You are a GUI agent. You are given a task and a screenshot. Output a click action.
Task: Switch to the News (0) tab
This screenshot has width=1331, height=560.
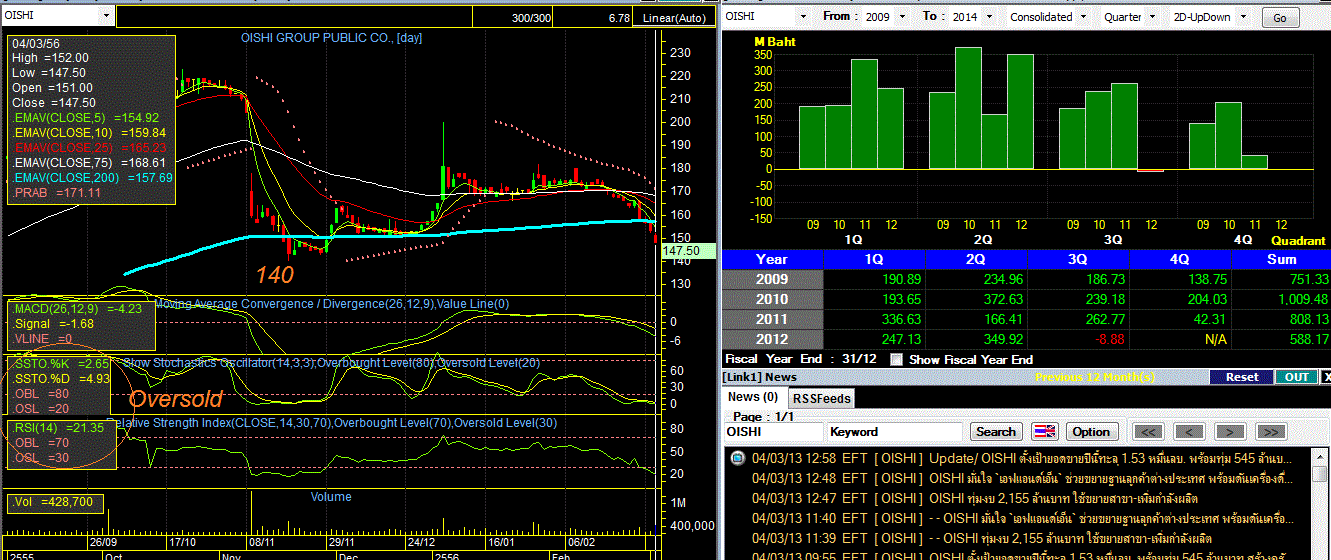(752, 397)
